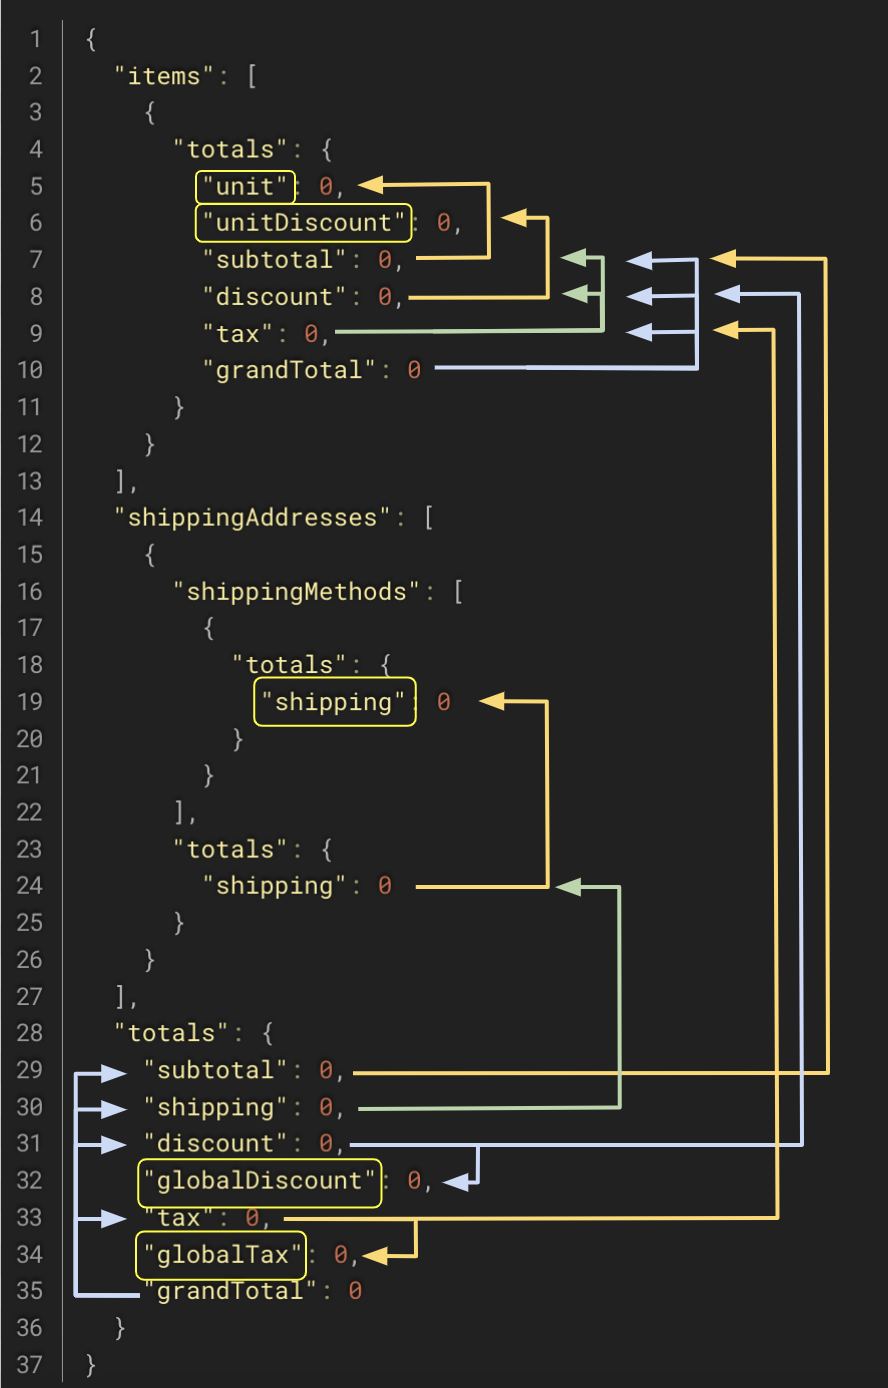Click the boxed "shipping" key on line 19
The width and height of the screenshot is (888, 1388).
(334, 701)
